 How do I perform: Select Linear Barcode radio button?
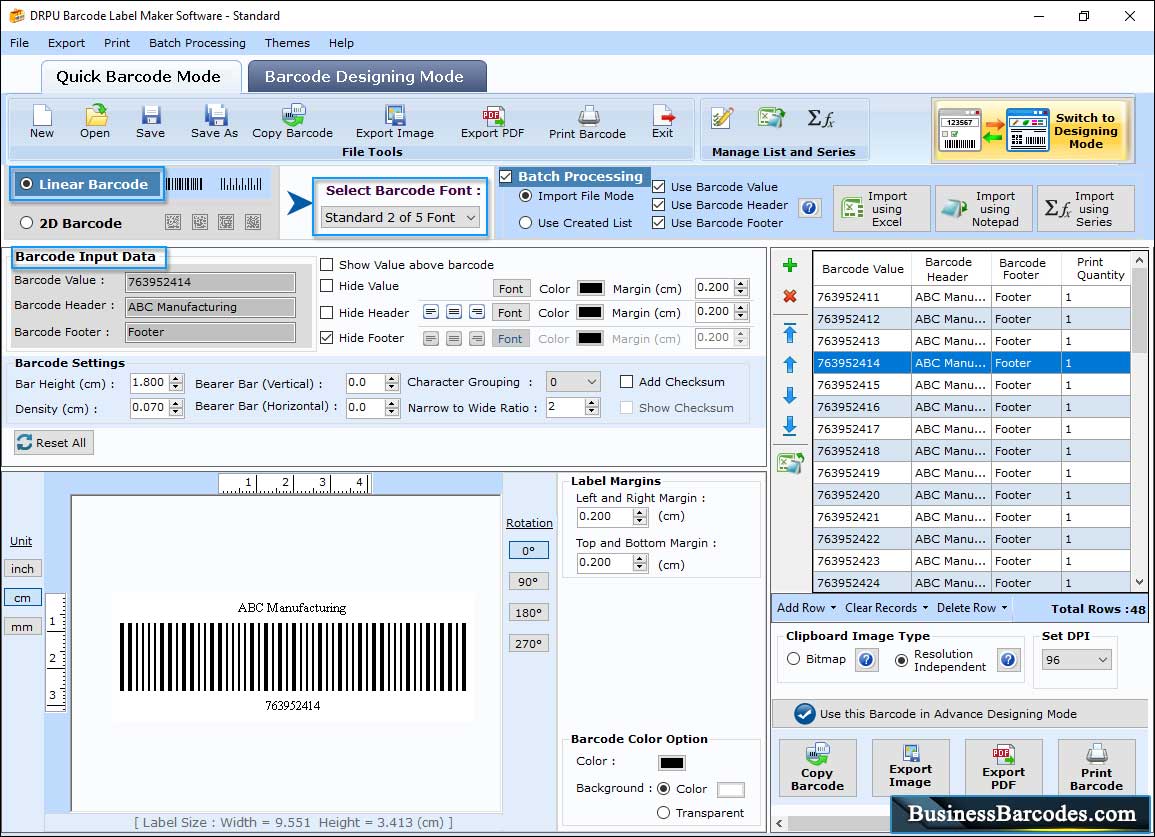pyautogui.click(x=27, y=184)
